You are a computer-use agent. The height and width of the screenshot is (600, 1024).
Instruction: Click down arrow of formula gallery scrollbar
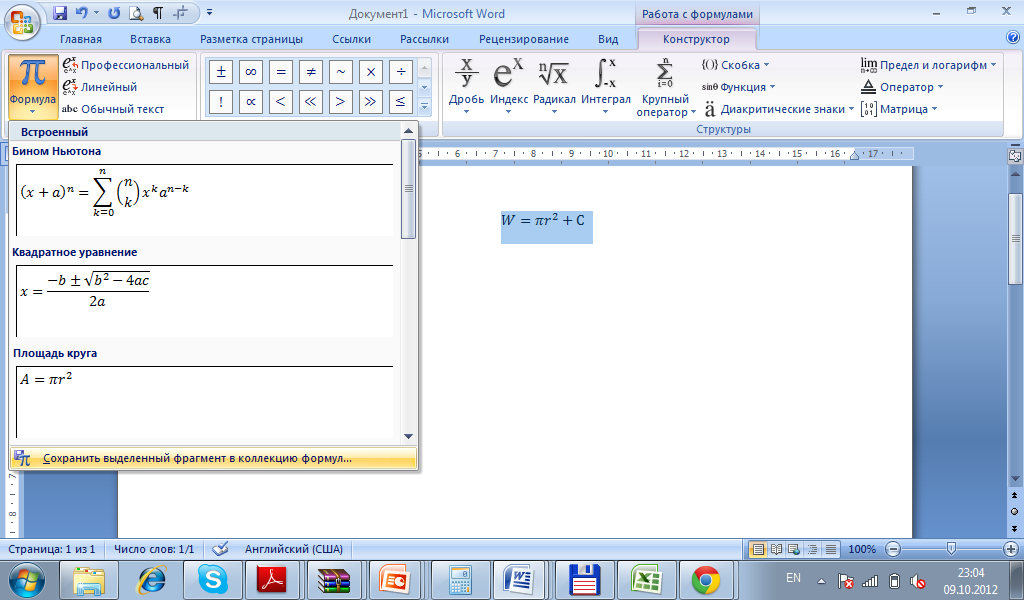(x=408, y=436)
